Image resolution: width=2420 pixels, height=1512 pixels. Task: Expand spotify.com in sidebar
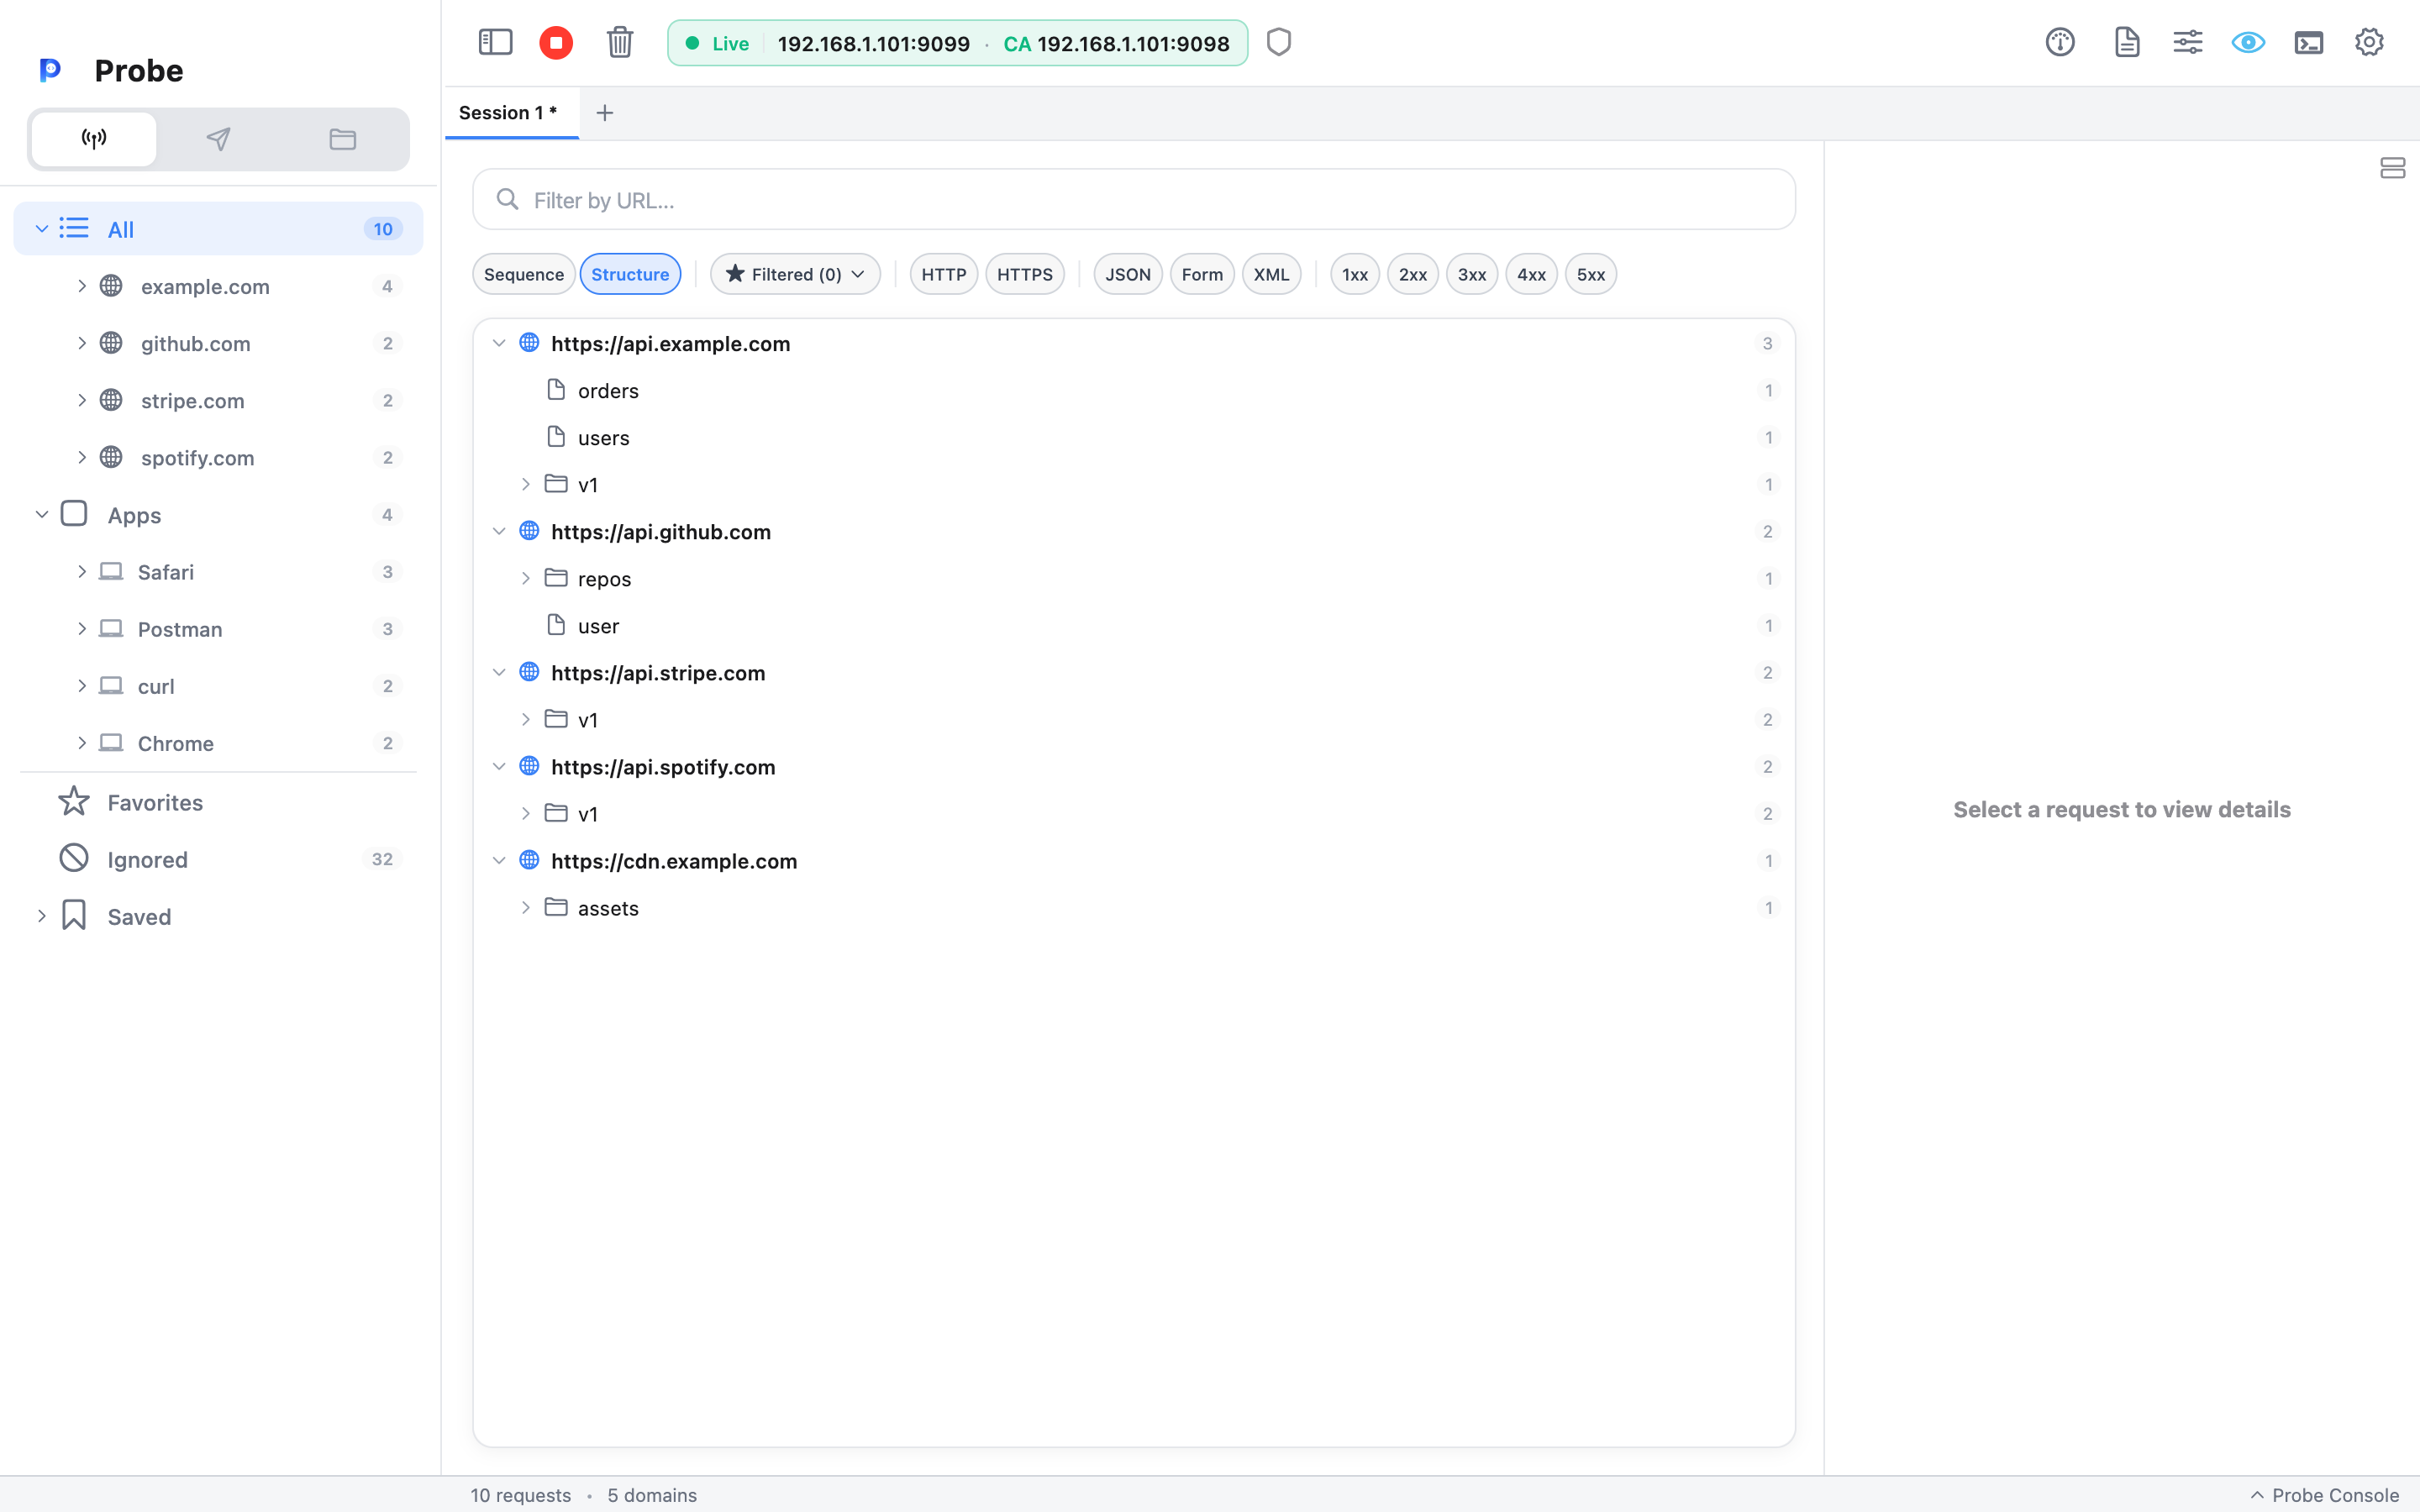(82, 457)
